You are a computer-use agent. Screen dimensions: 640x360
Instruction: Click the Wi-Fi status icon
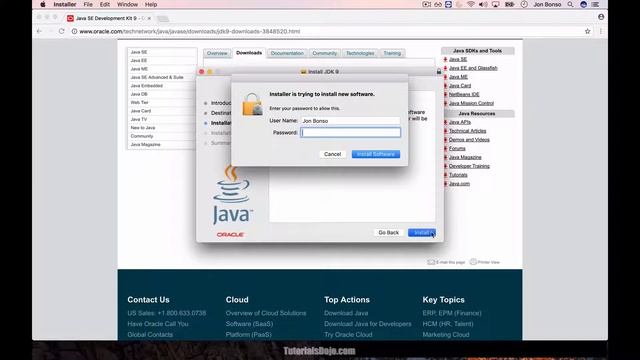coord(471,4)
